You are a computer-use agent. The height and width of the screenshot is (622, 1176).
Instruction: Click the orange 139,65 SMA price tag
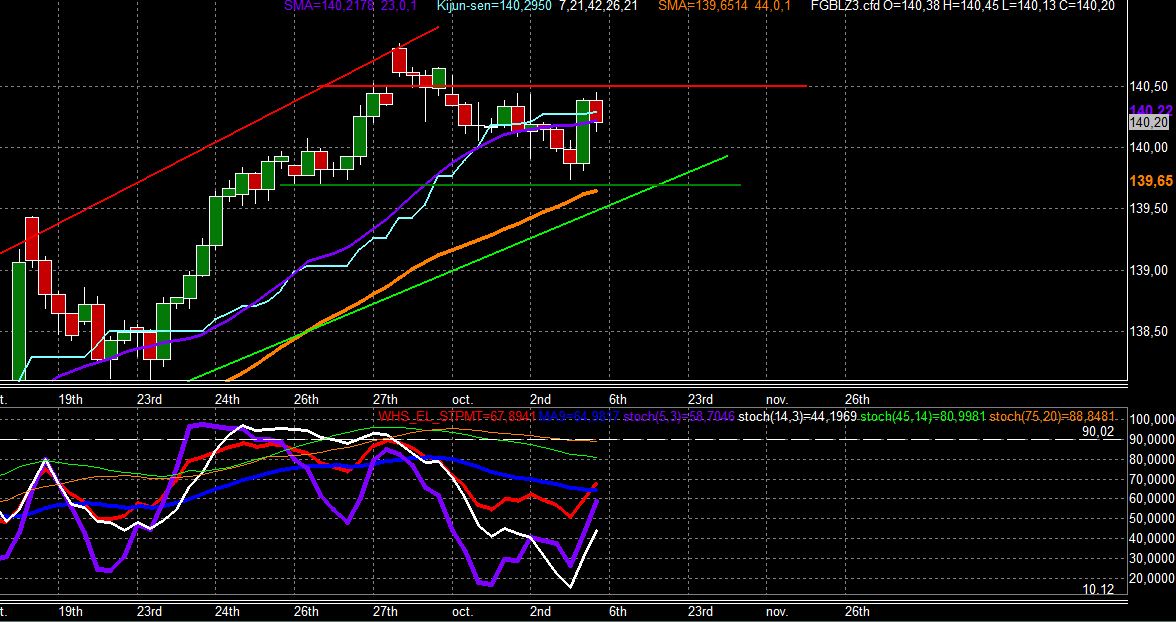[x=1150, y=181]
